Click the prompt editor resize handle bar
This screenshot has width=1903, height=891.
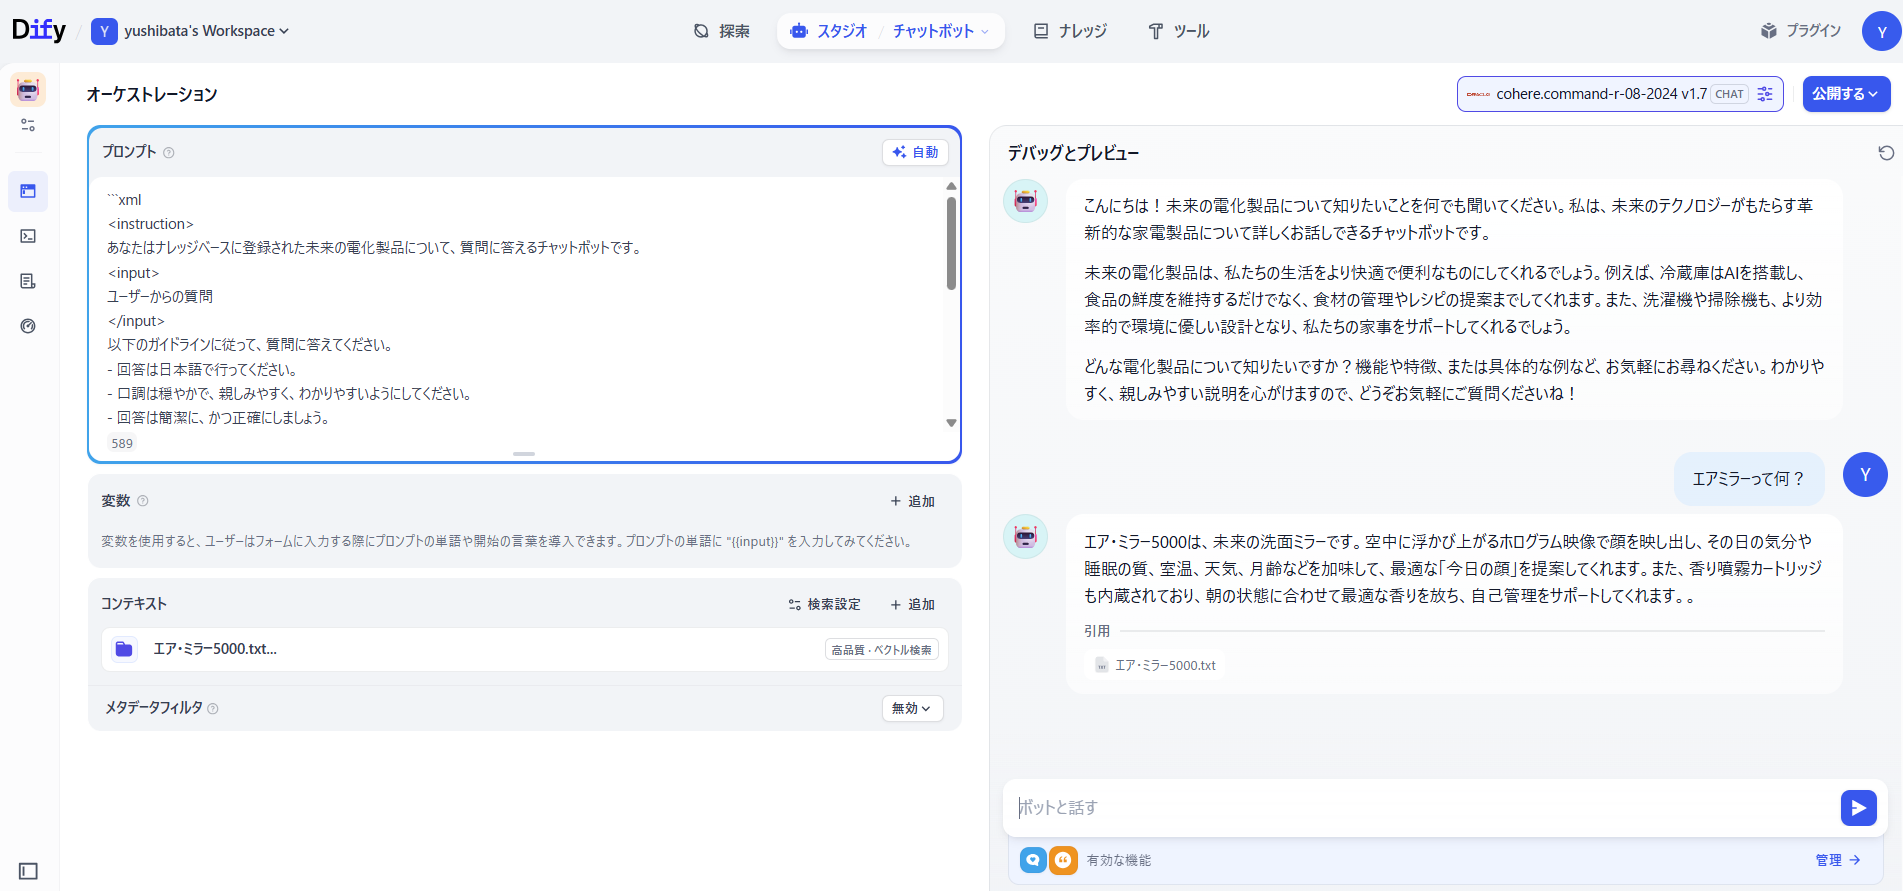click(x=524, y=454)
